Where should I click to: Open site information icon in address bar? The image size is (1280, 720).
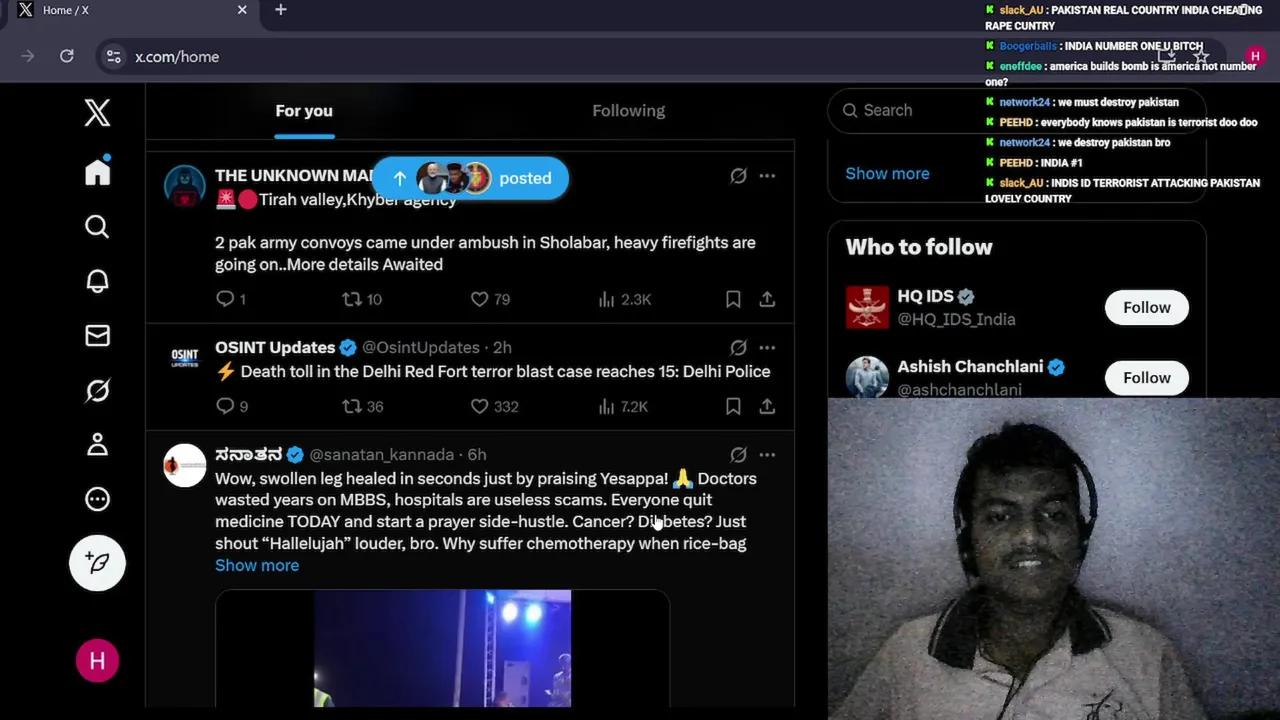point(114,57)
